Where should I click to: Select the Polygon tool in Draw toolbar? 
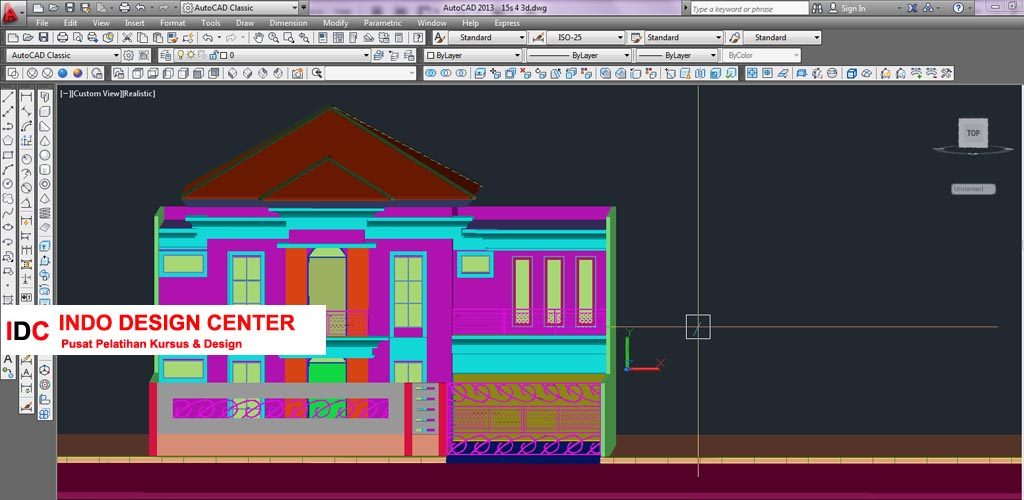click(8, 140)
